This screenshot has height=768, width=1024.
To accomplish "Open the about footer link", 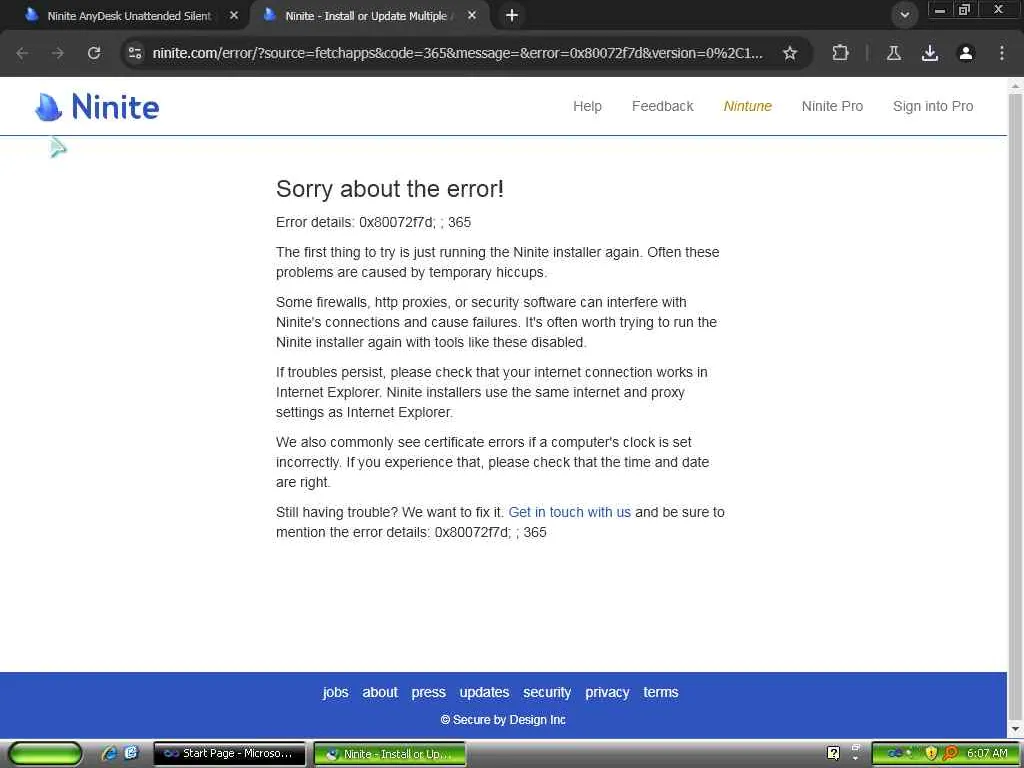I will (380, 692).
